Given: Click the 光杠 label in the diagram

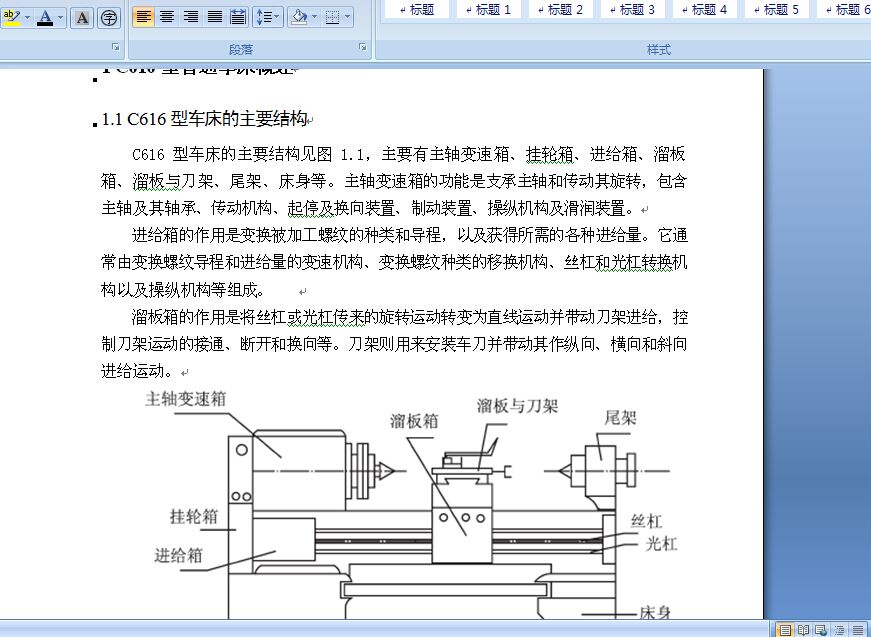Looking at the screenshot, I should 661,543.
